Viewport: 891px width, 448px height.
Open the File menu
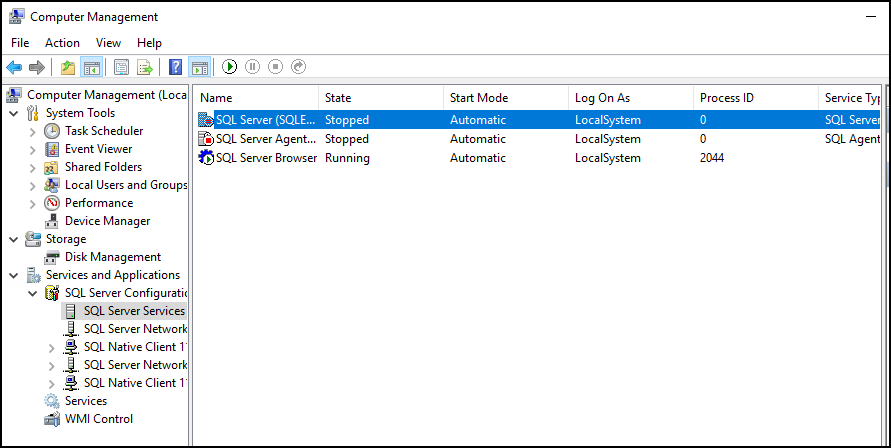point(20,43)
